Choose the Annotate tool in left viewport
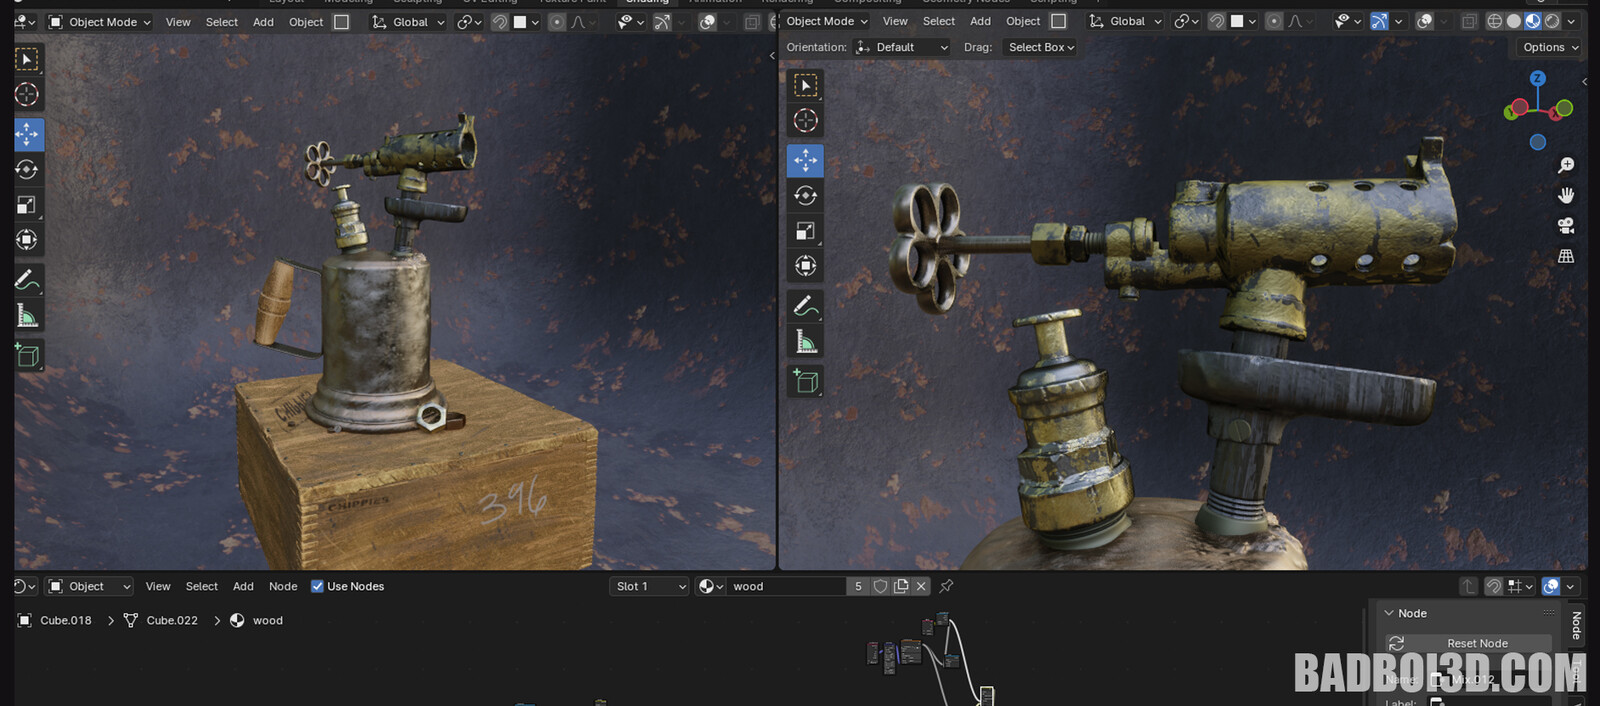The height and width of the screenshot is (706, 1600). click(x=28, y=280)
